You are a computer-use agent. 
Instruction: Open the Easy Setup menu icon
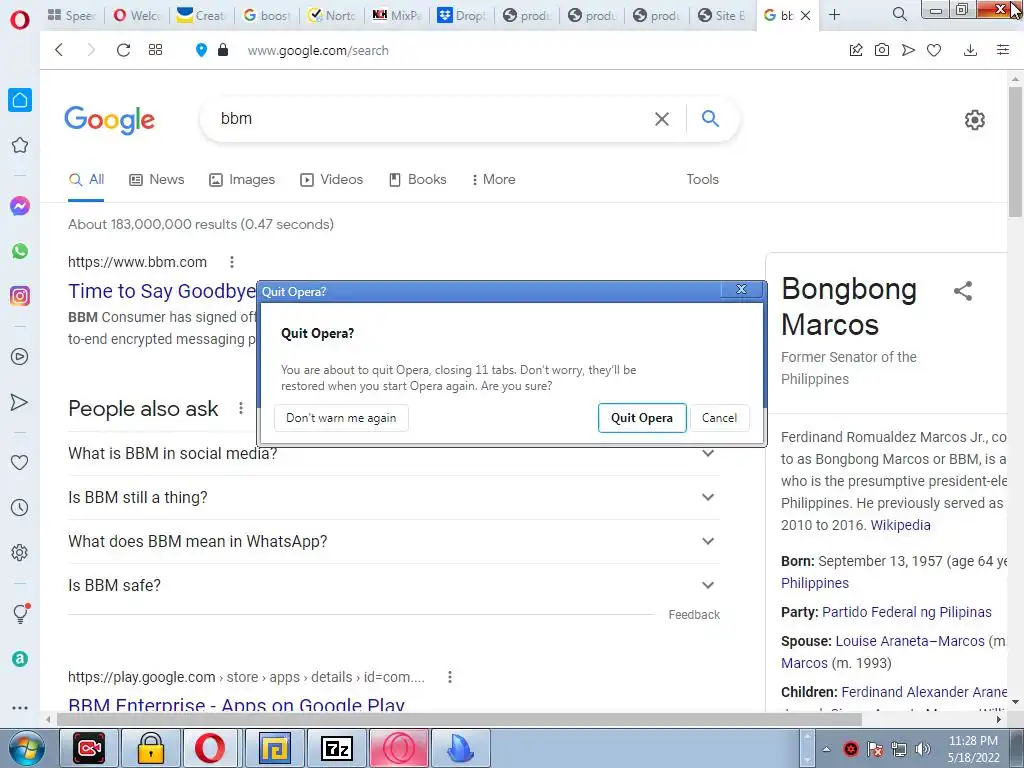click(x=1003, y=50)
